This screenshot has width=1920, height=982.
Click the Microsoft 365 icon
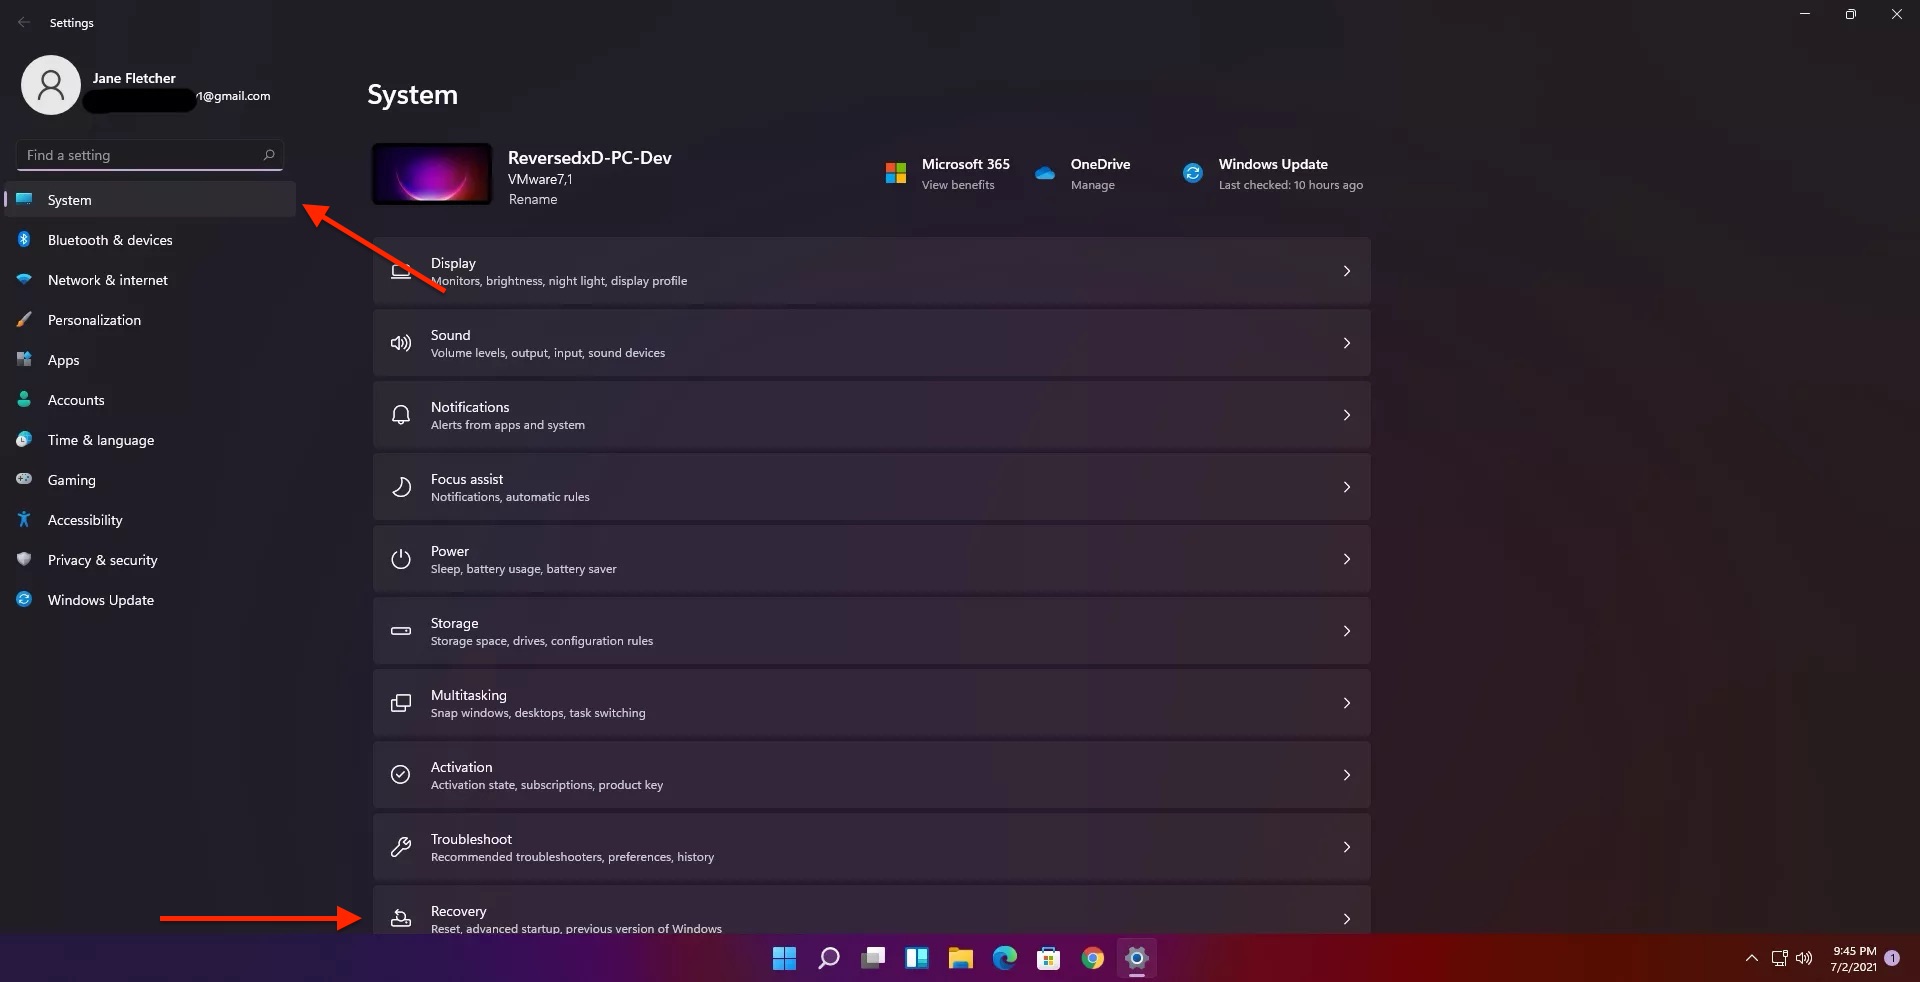[895, 173]
